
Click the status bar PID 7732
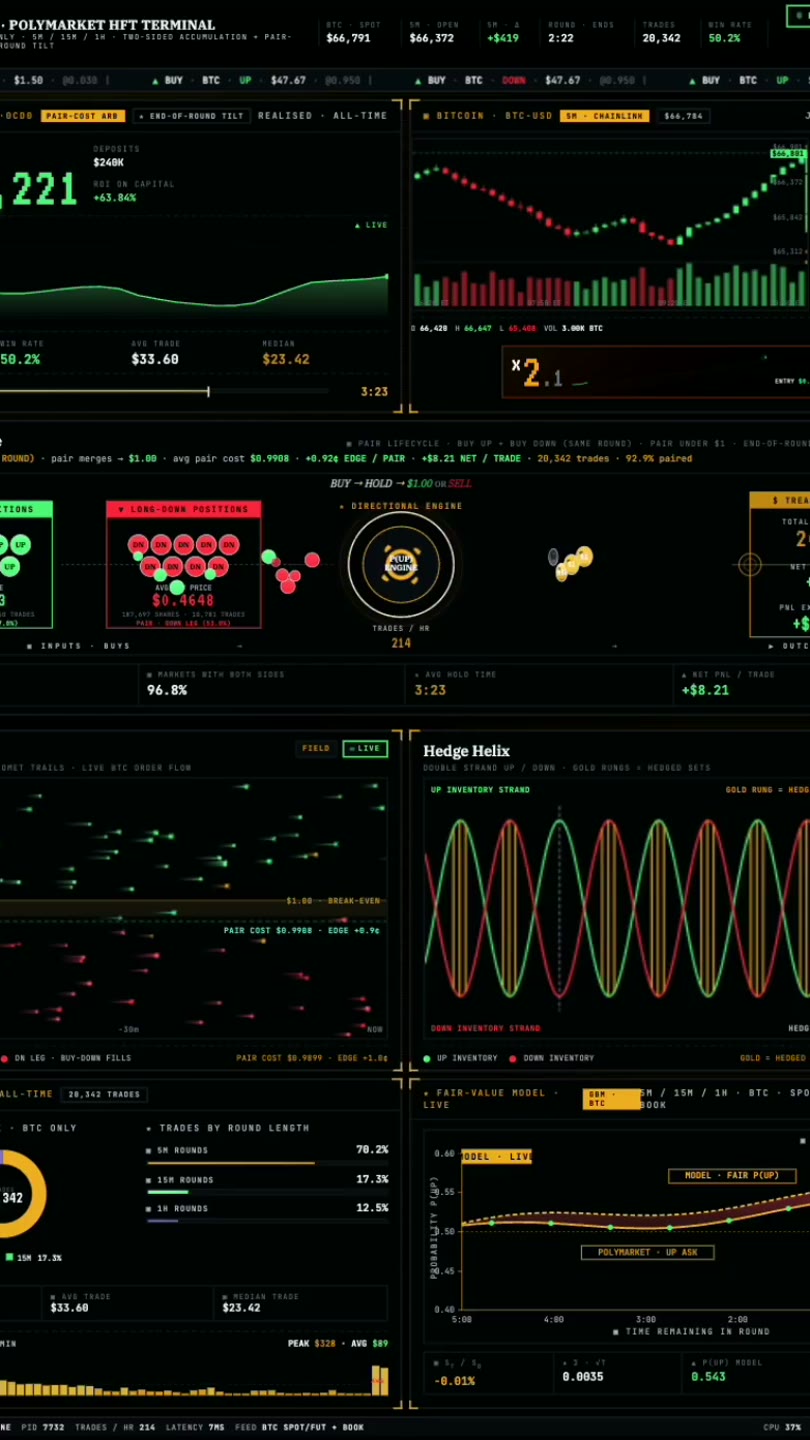click(43, 1427)
